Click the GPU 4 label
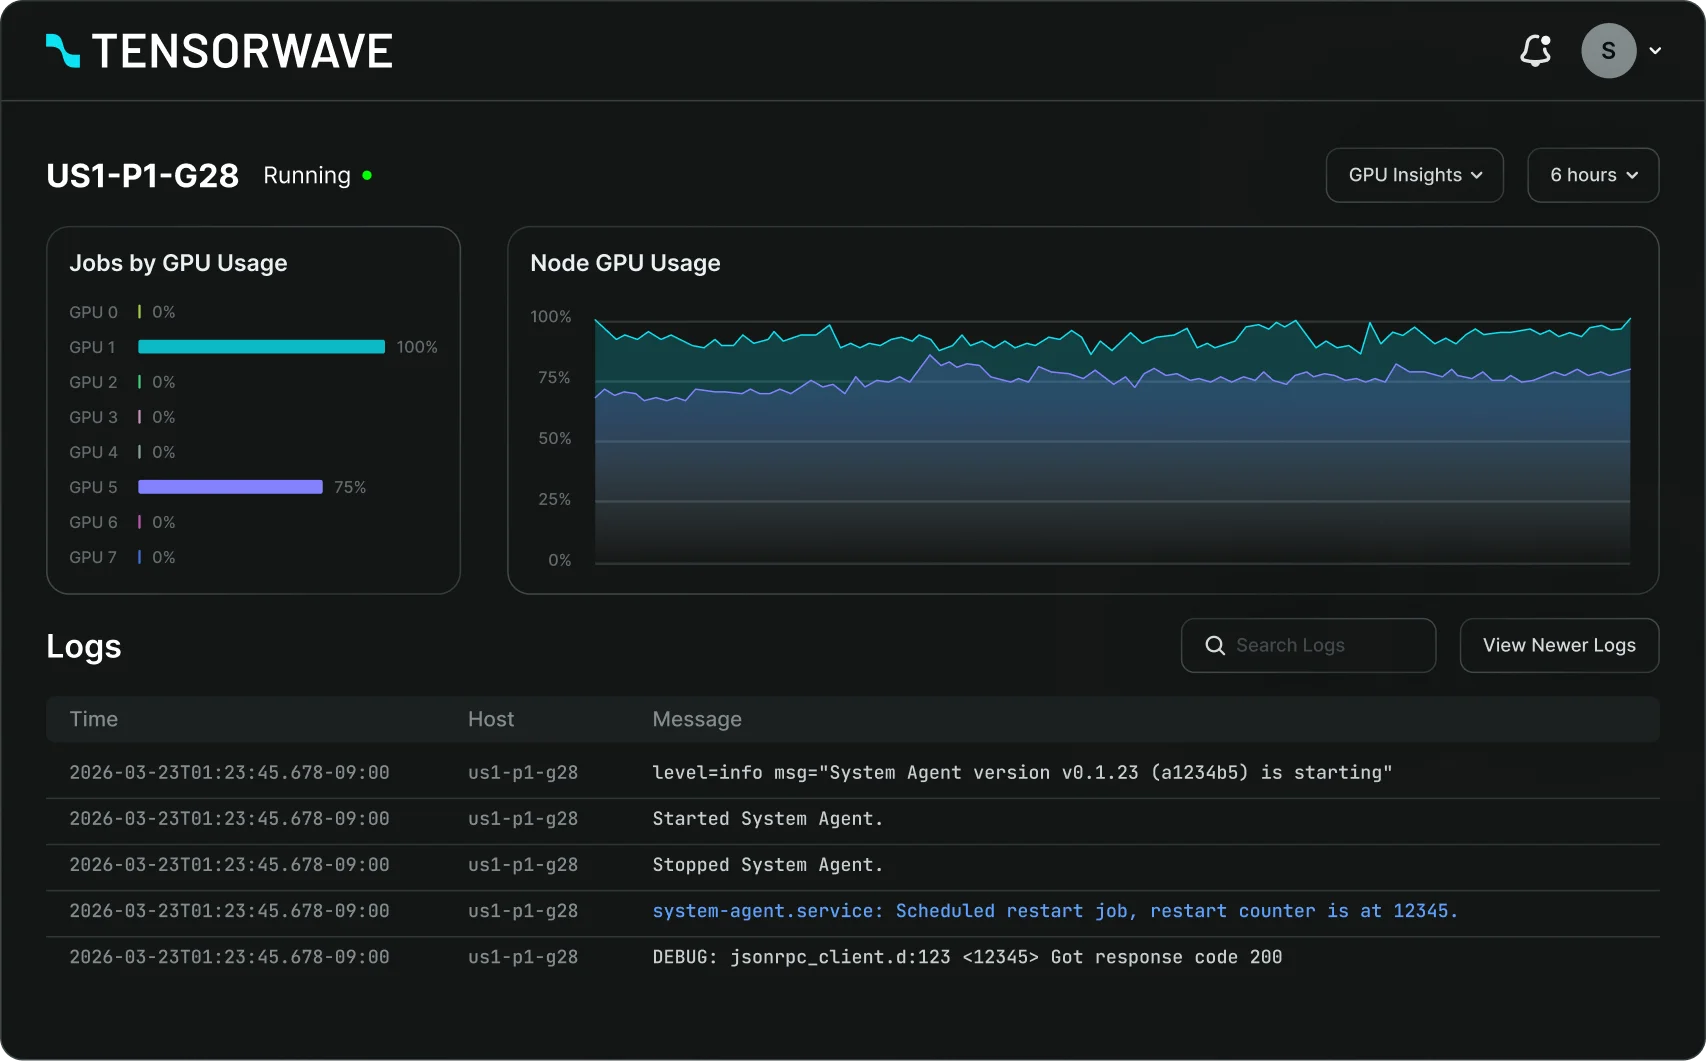The image size is (1706, 1061). 93,452
